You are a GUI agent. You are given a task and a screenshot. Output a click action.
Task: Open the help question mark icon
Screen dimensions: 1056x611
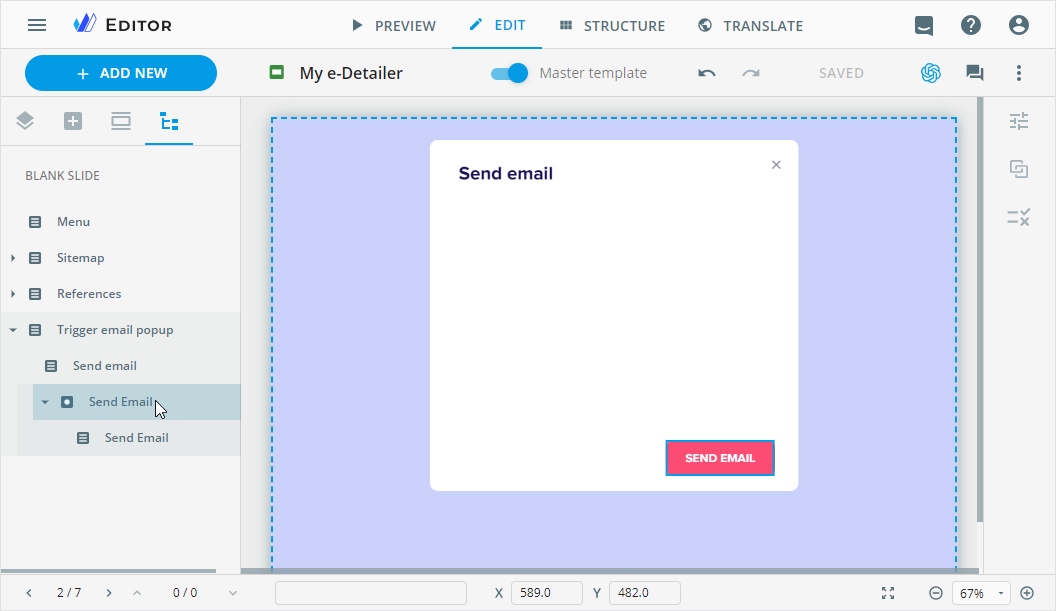pyautogui.click(x=971, y=25)
